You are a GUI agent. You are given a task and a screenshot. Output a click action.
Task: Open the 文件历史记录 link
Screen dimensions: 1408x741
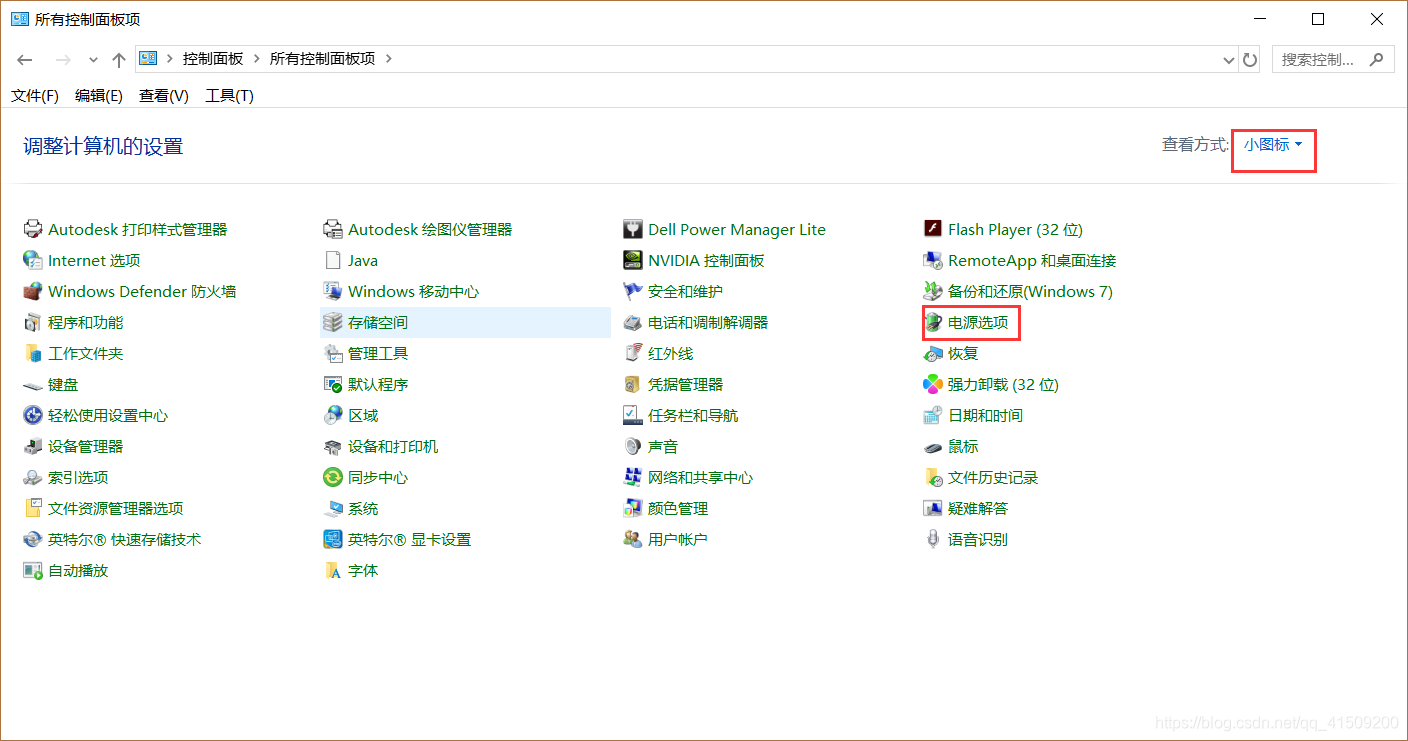tap(993, 477)
